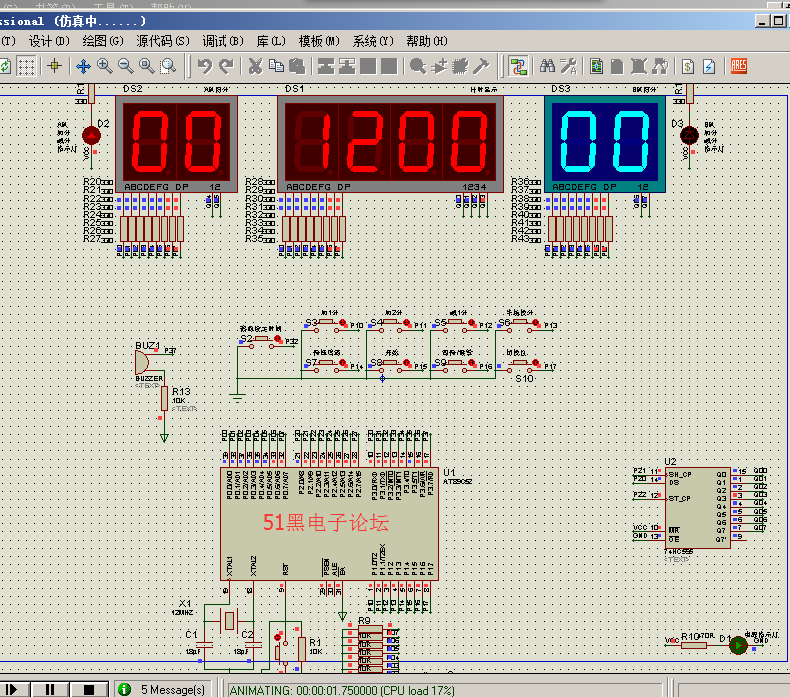
Task: Click the ANIMATING time status text
Action: coord(342,690)
